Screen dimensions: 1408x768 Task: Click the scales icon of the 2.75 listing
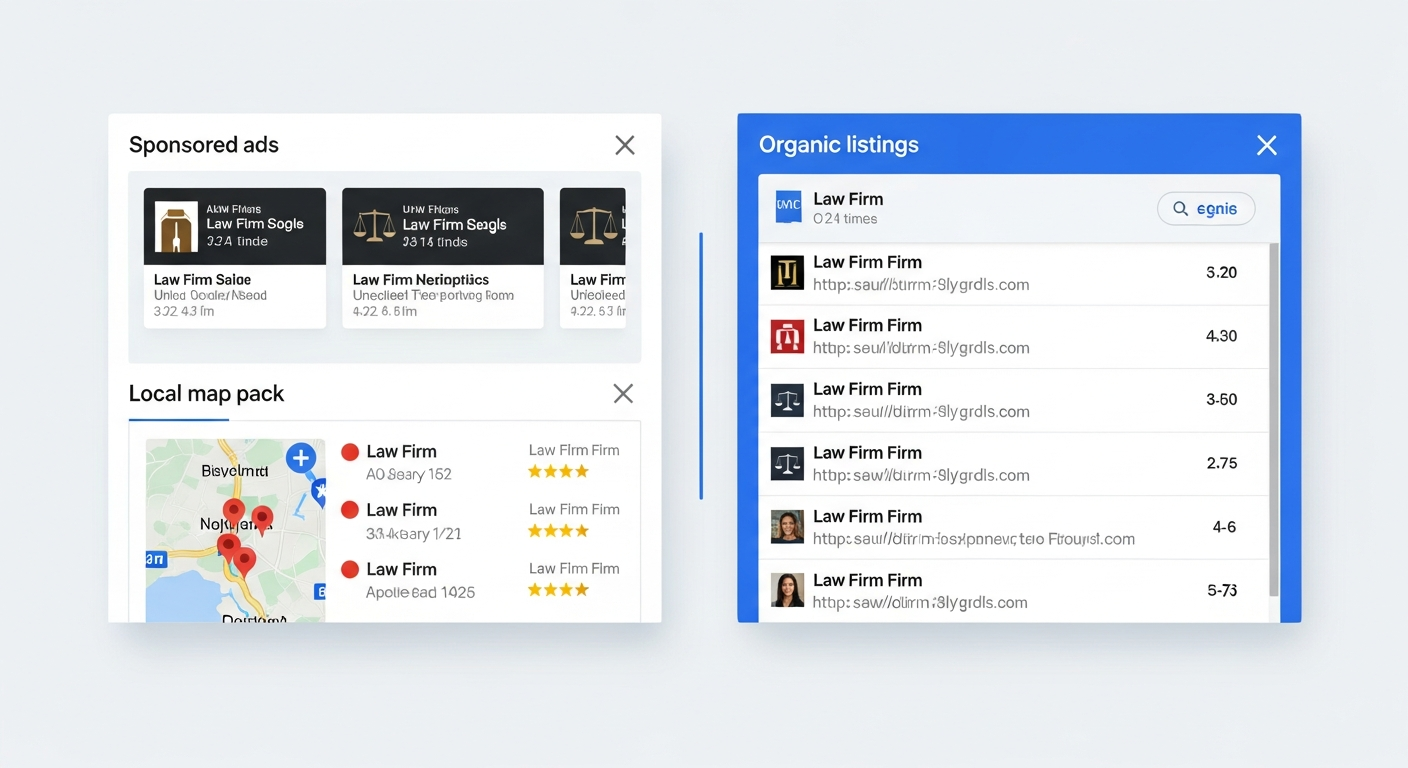(x=787, y=464)
